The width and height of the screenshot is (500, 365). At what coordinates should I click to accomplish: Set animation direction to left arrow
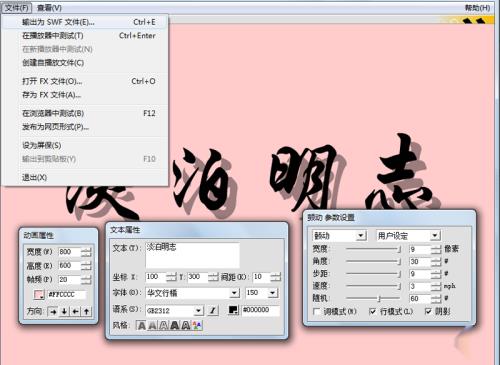tap(75, 311)
